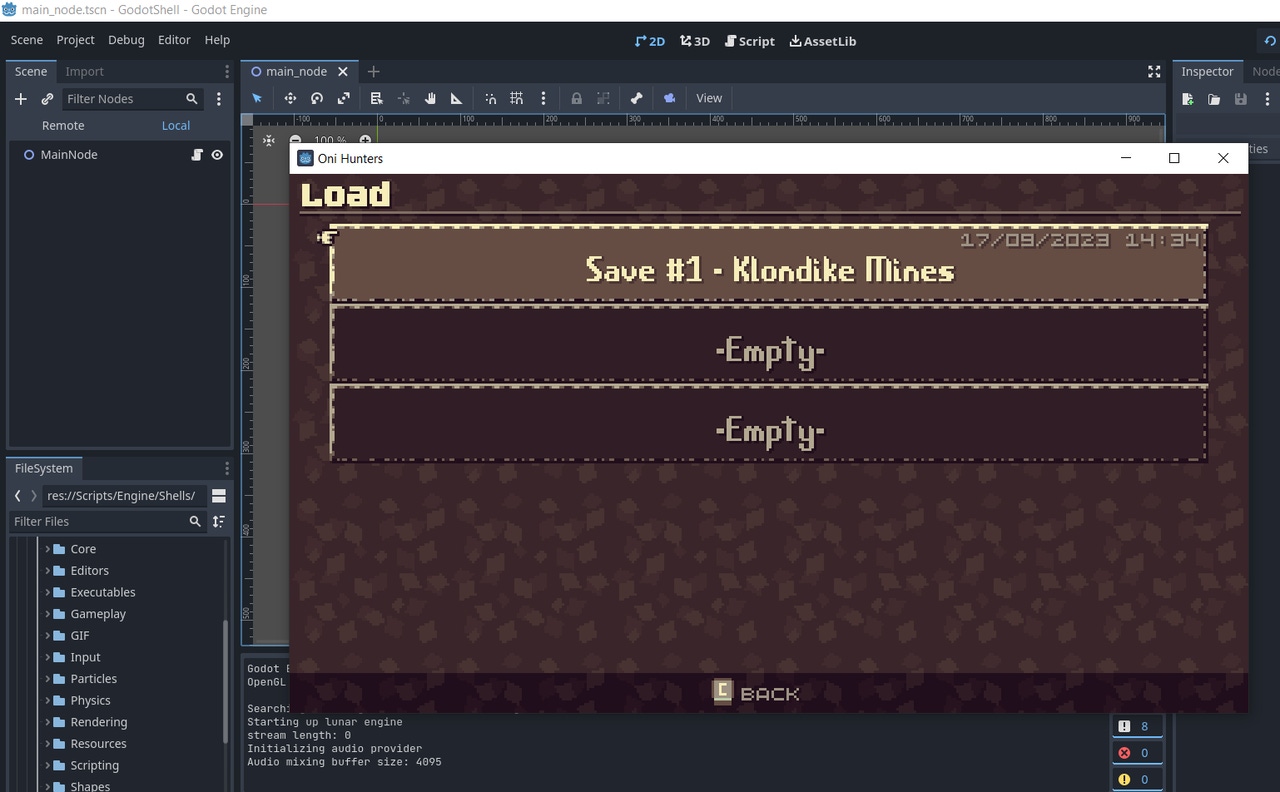Screen dimensions: 1280x792
Task: Toggle grid snapping in the toolbar
Action: (516, 98)
